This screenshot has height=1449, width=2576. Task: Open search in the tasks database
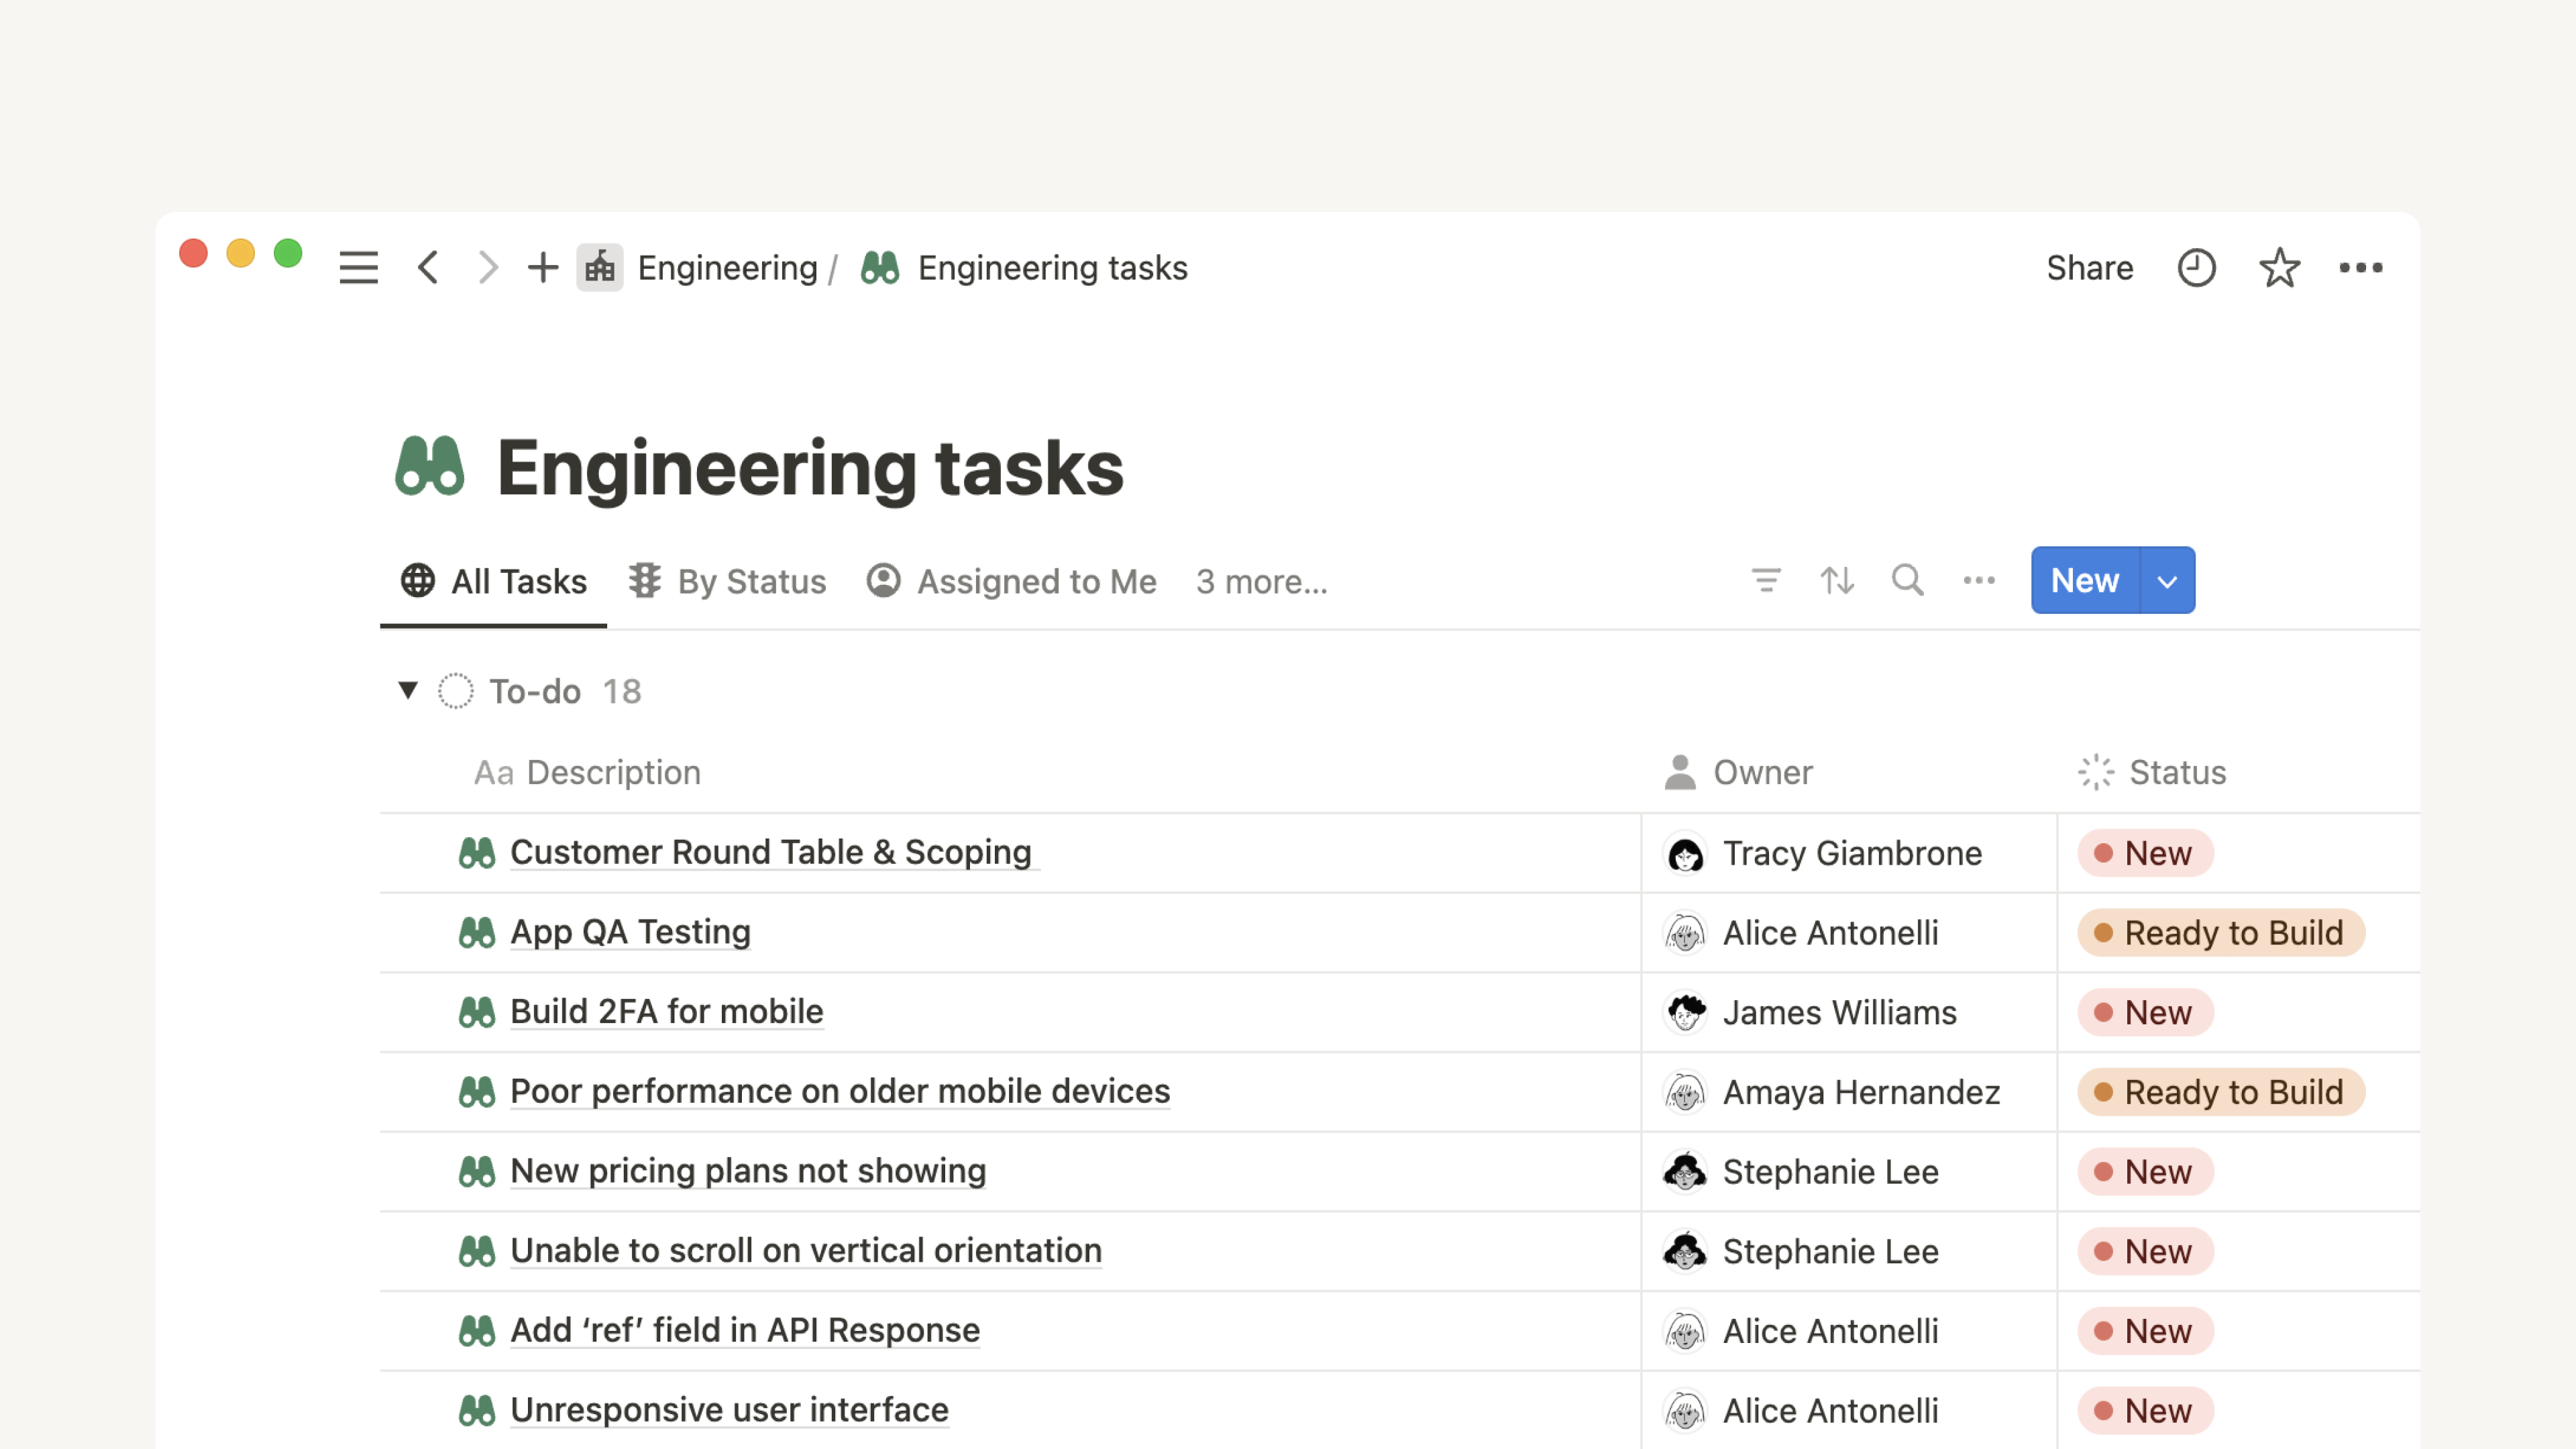point(1907,580)
